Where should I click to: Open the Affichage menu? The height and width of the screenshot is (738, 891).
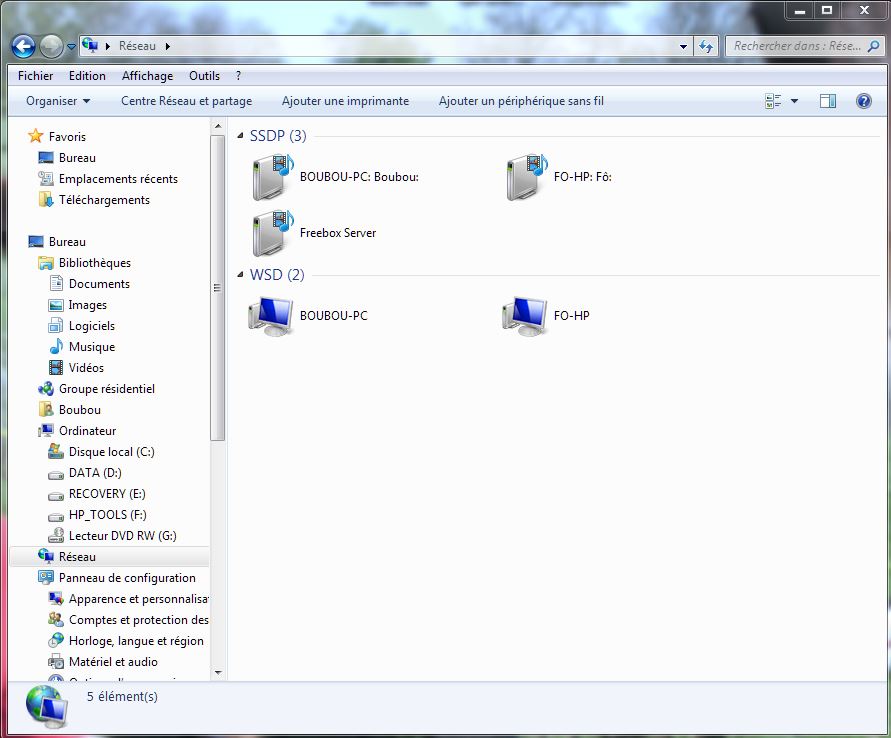click(x=147, y=76)
